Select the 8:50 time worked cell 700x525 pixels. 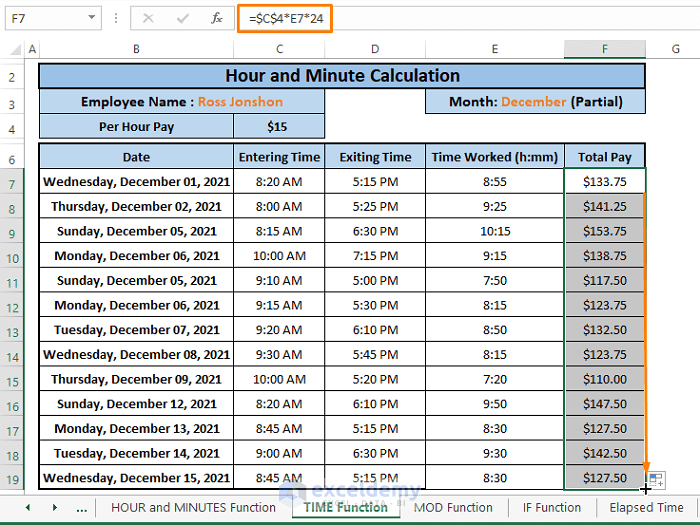(x=495, y=330)
